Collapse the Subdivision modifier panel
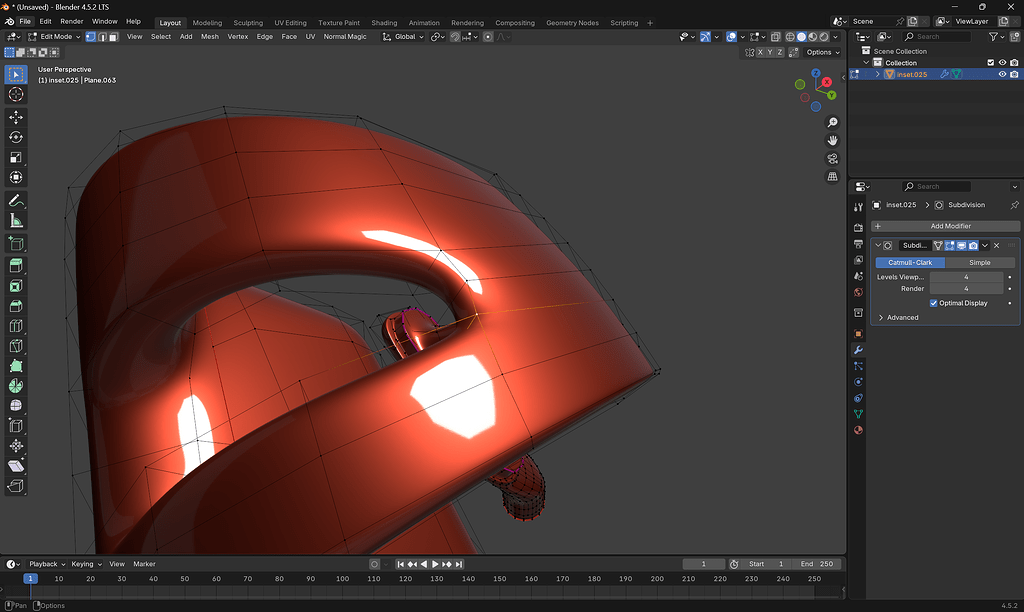 (x=878, y=246)
